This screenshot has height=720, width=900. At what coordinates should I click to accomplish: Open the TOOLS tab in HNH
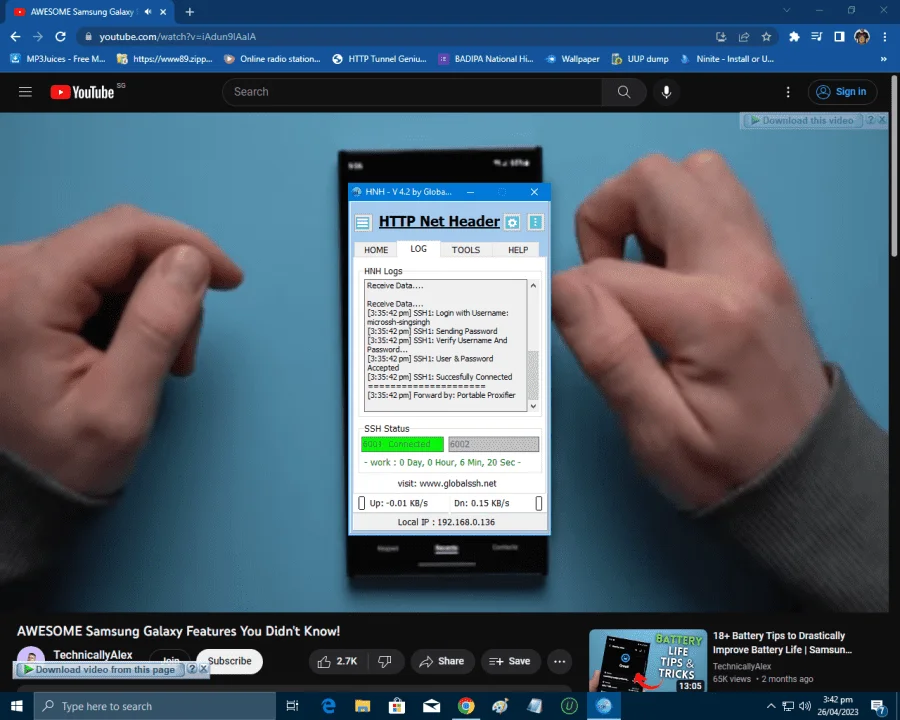(465, 250)
